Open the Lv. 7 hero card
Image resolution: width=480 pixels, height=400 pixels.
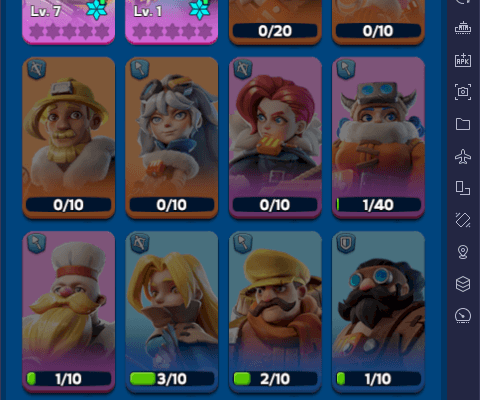point(69,21)
